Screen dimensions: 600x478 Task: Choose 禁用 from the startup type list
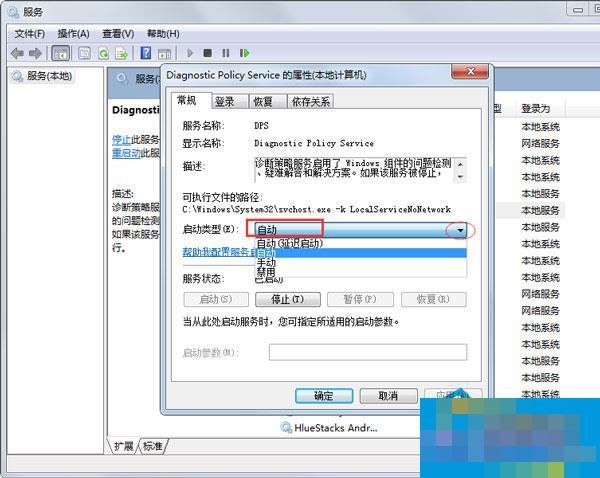pos(360,271)
